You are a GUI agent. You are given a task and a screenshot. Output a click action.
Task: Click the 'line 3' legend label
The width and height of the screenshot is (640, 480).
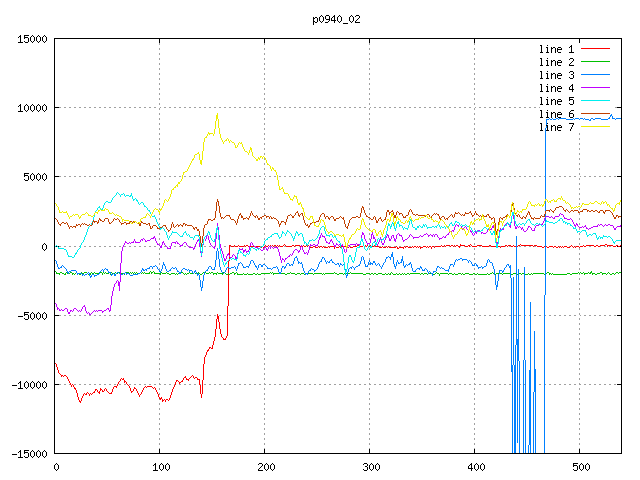point(557,75)
